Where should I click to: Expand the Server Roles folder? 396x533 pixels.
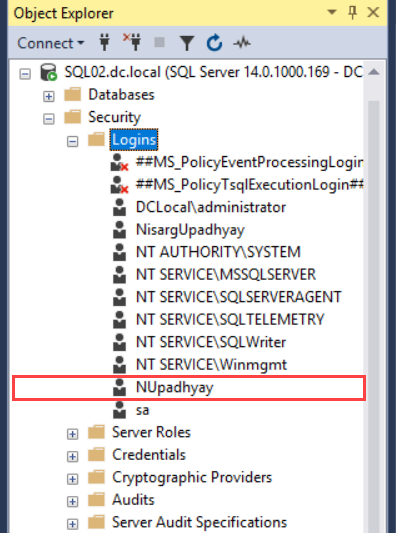[x=72, y=434]
